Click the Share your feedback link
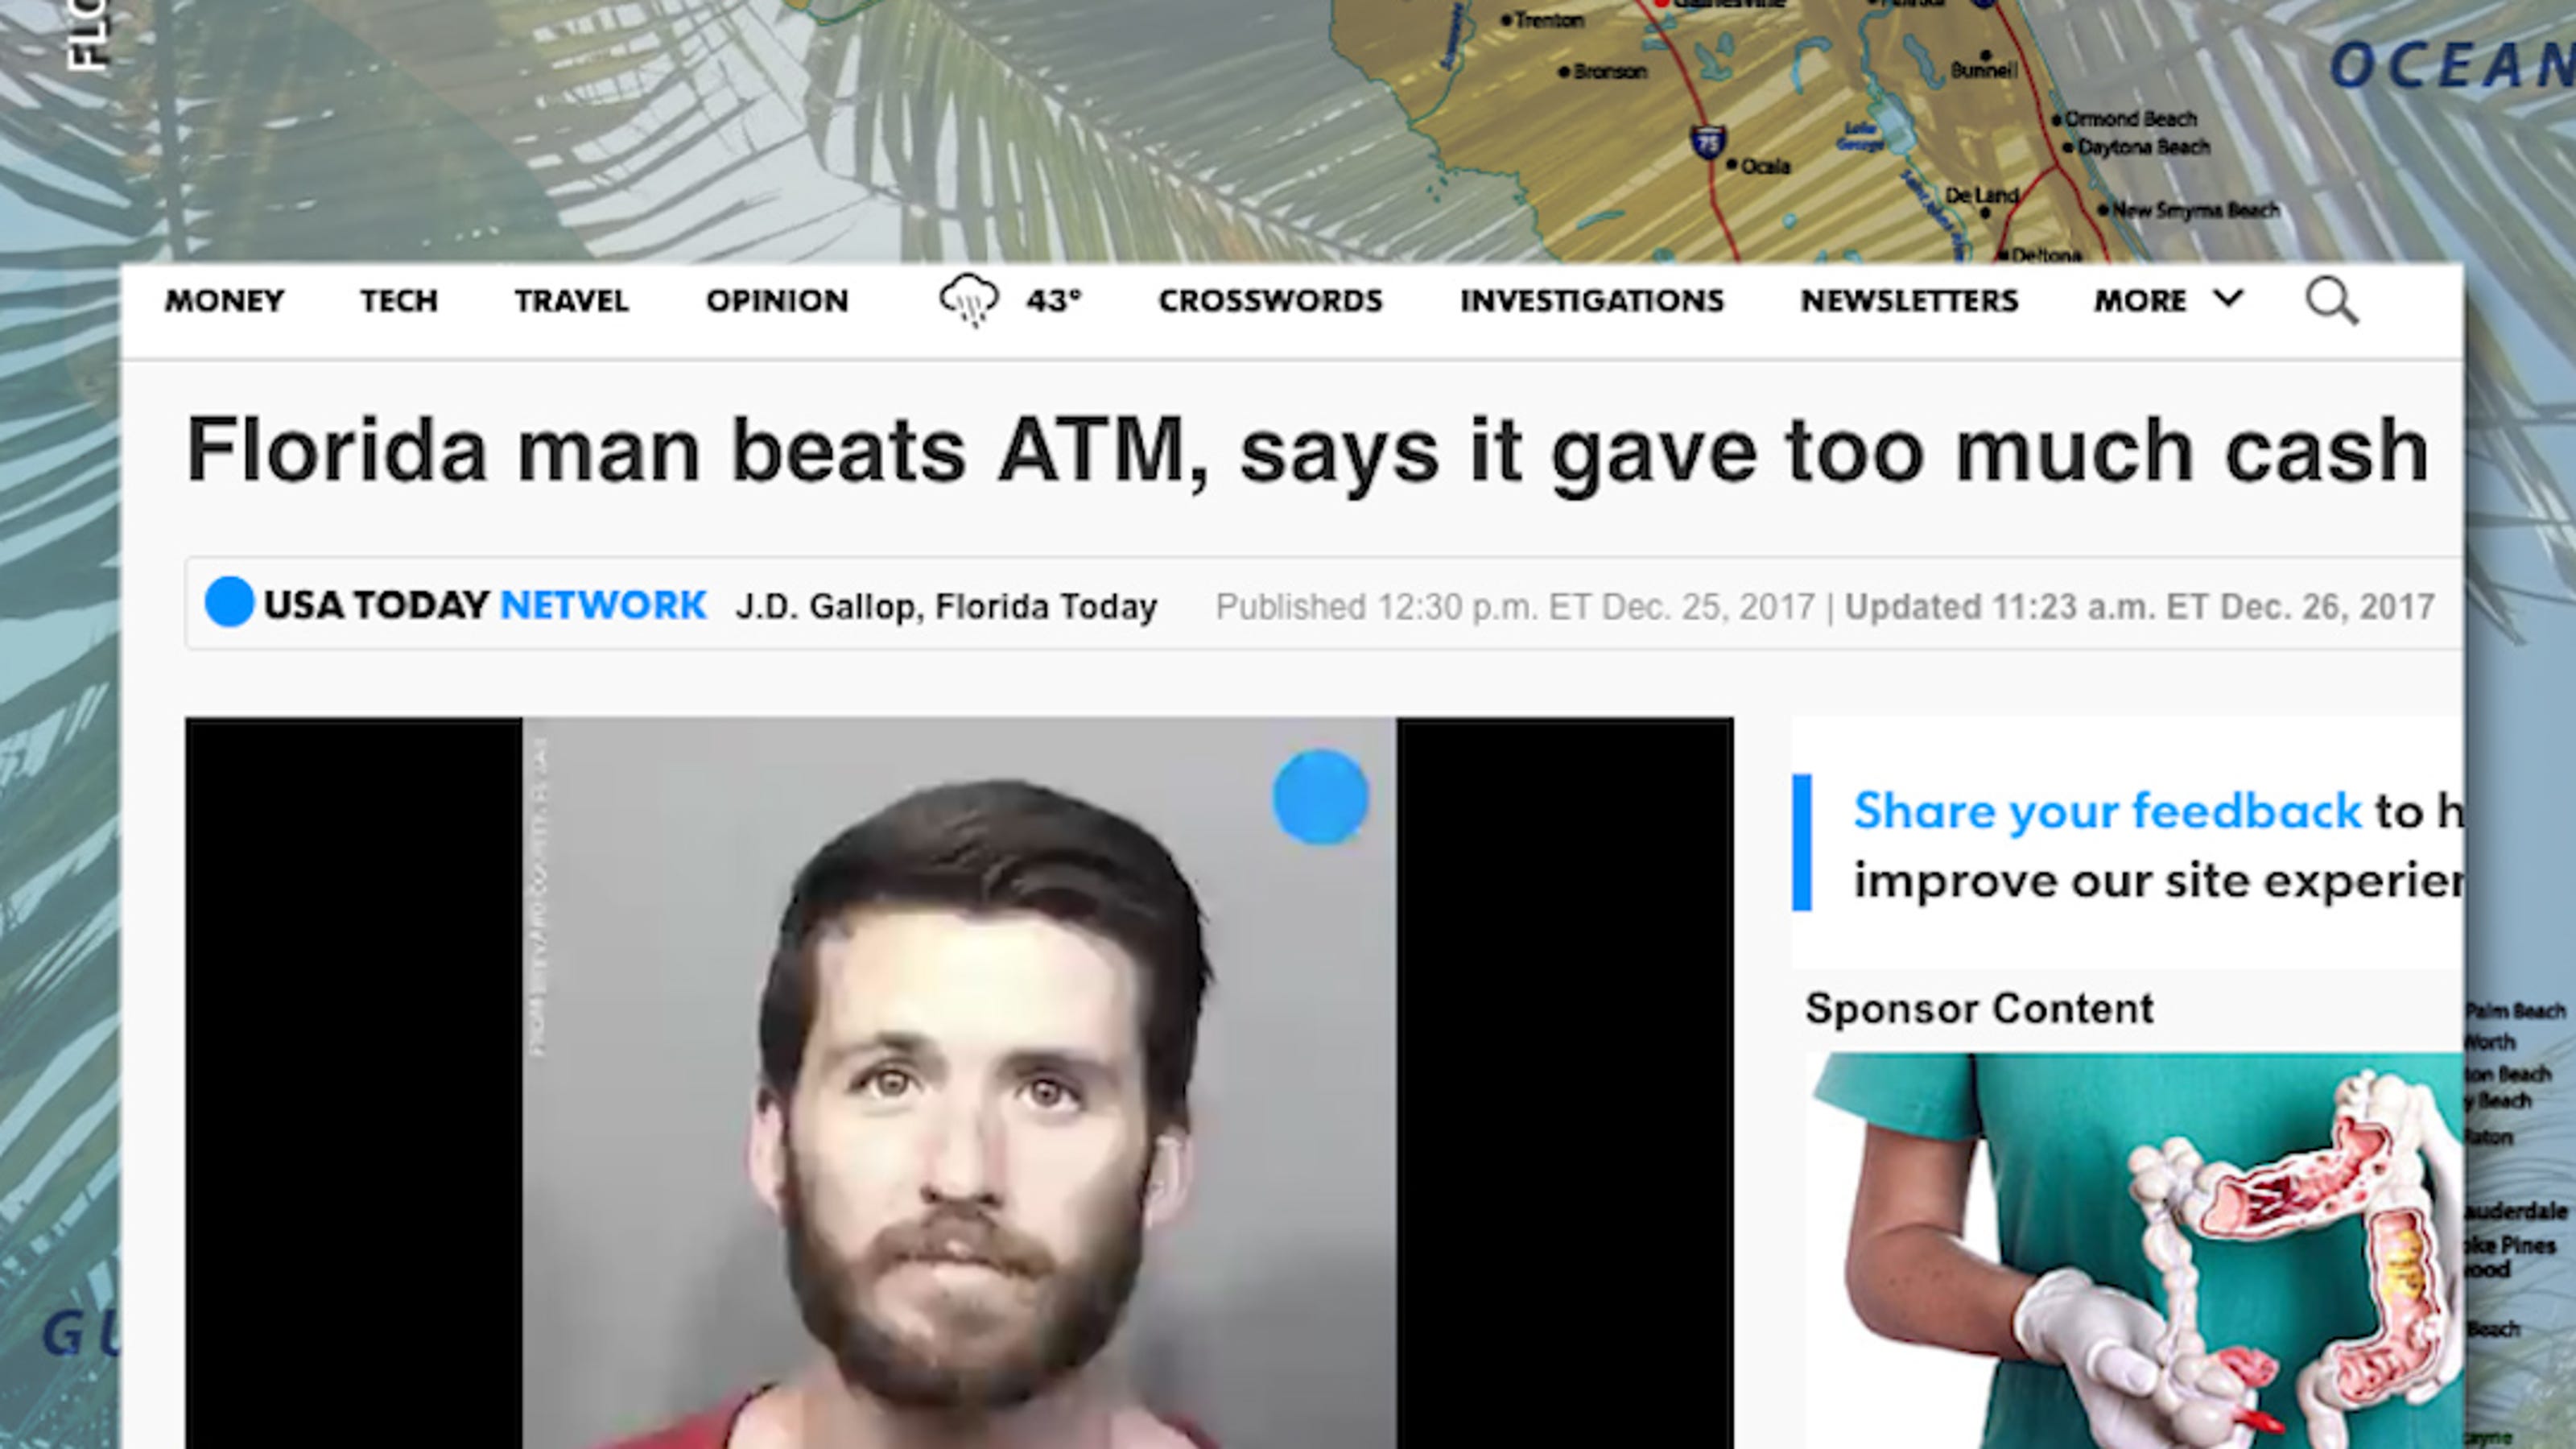Screen dimensions: 2576x1449 coord(2107,811)
